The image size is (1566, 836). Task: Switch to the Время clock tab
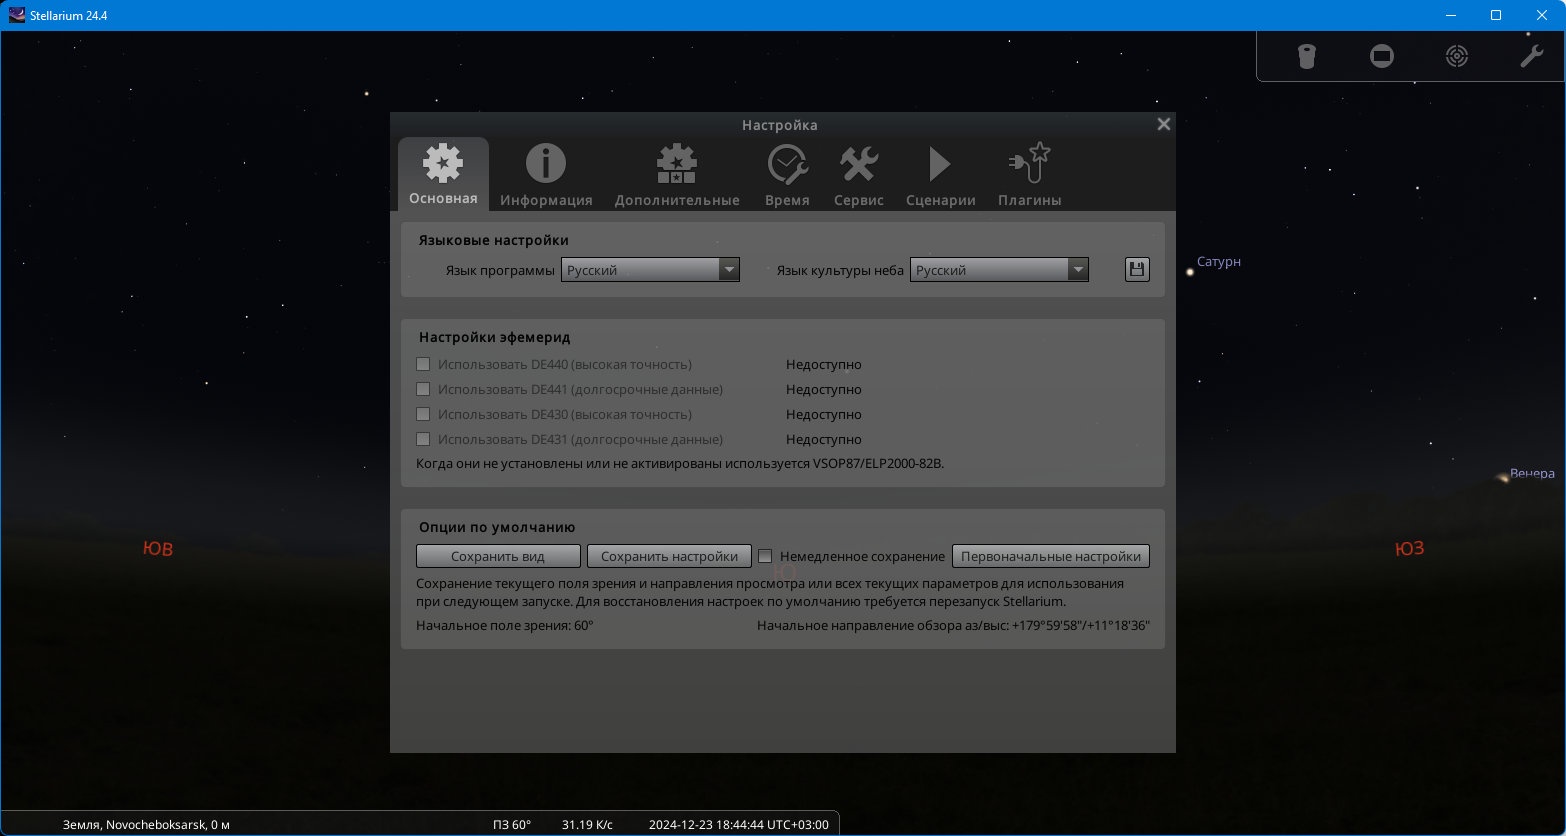click(787, 164)
